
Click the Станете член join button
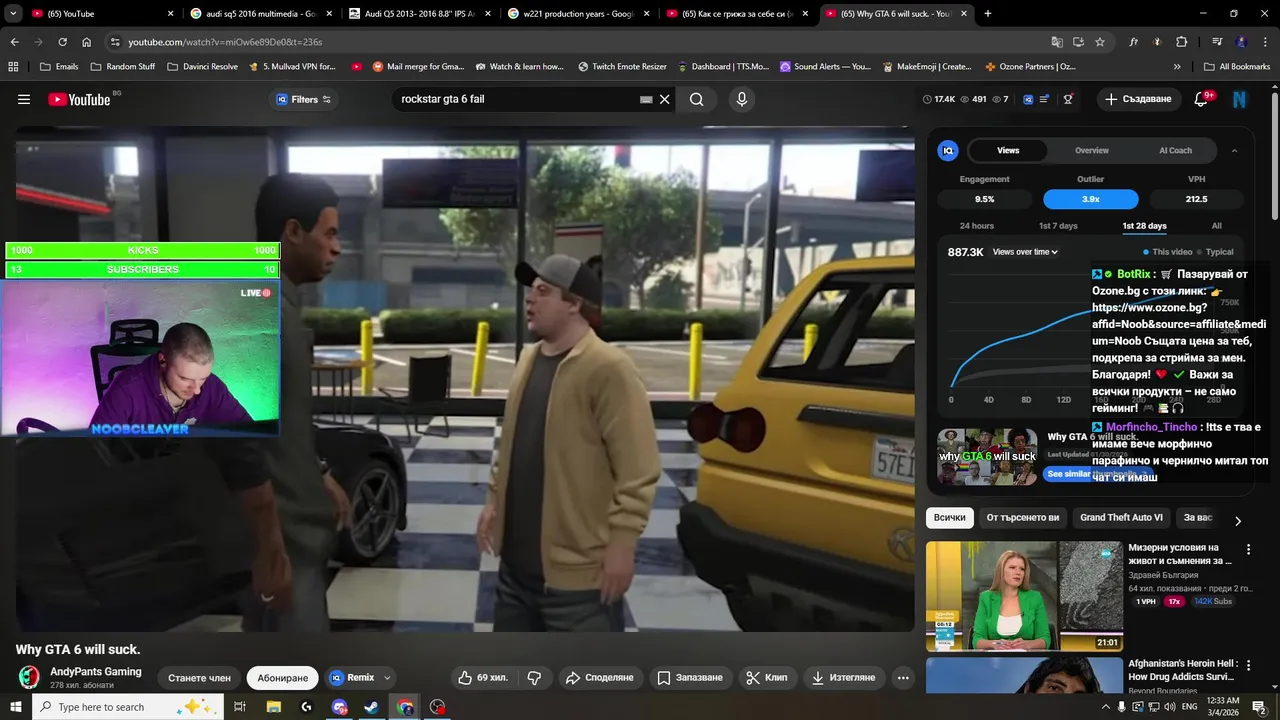coord(199,677)
